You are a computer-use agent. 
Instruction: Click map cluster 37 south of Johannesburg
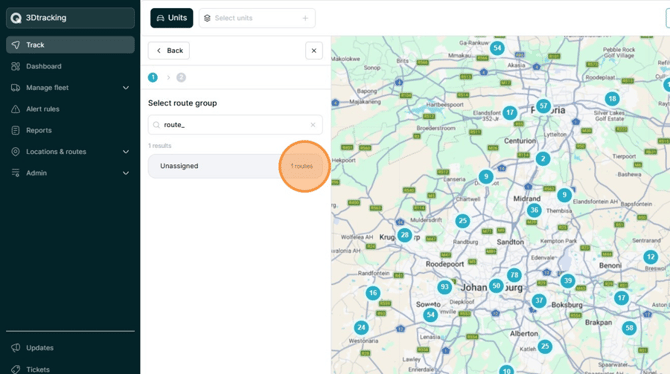539,300
